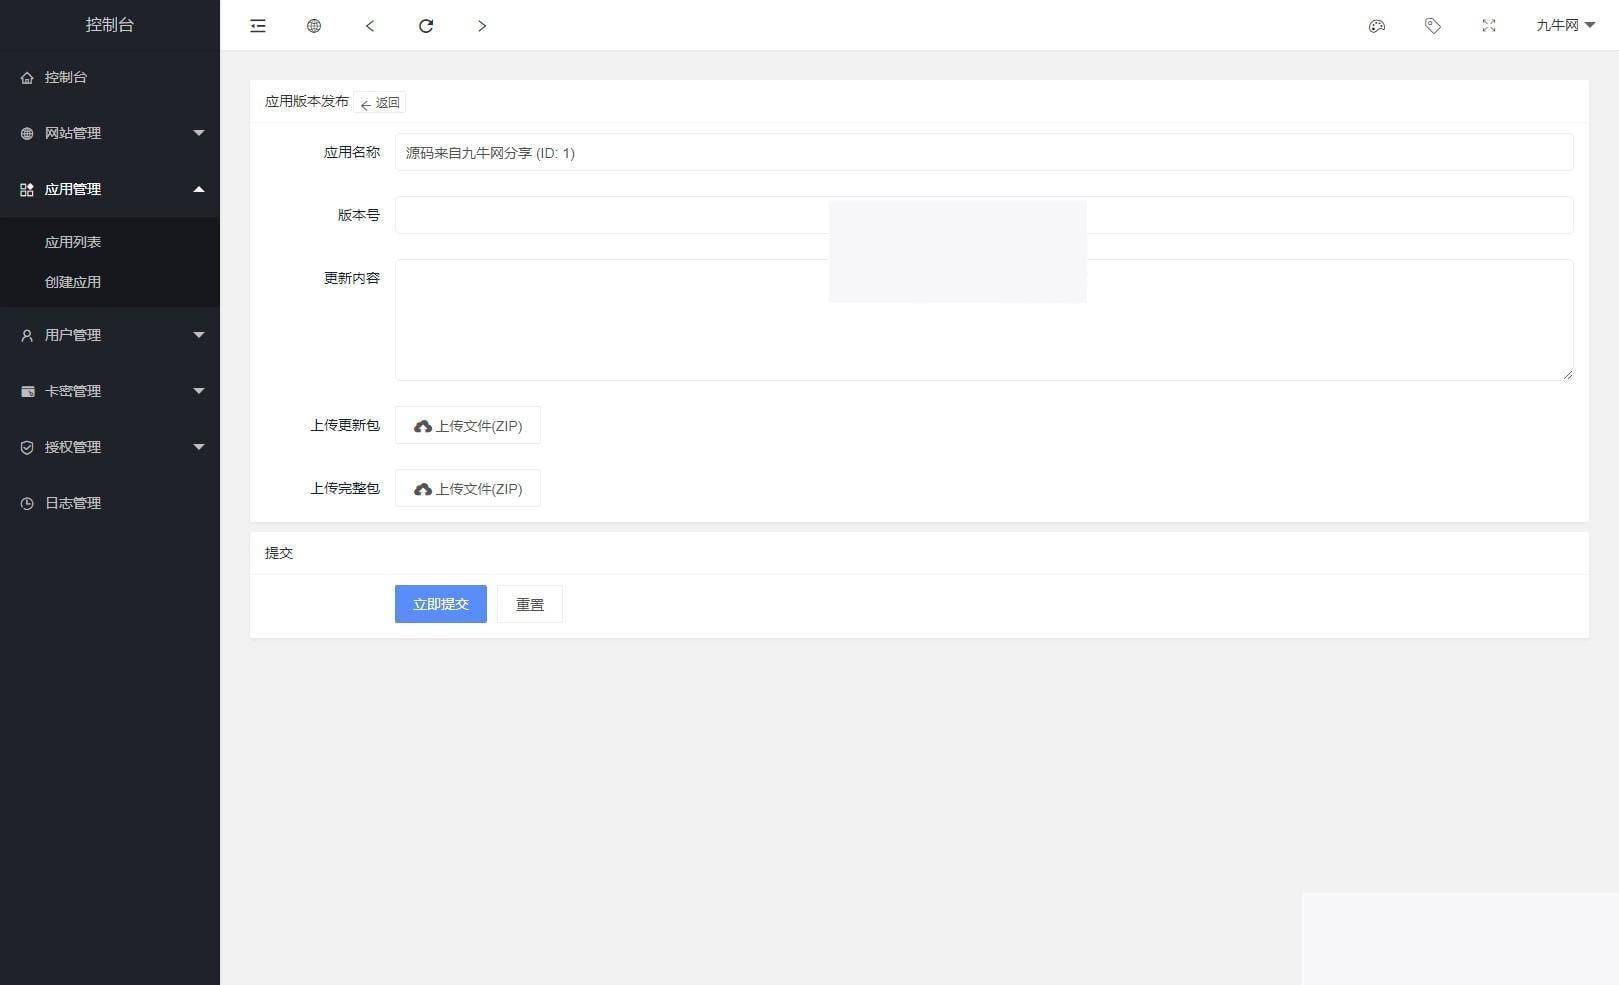
Task: Navigate back using the left arrow icon
Action: [x=370, y=26]
